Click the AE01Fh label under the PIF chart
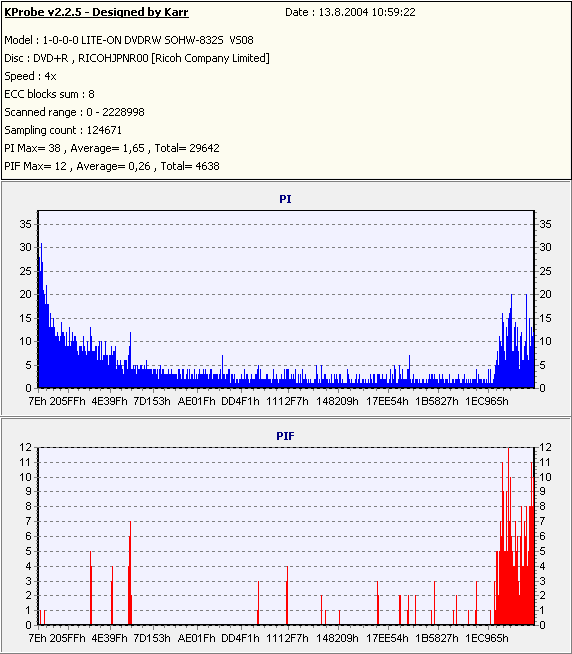Viewport: 572px width, 654px height. tap(197, 638)
